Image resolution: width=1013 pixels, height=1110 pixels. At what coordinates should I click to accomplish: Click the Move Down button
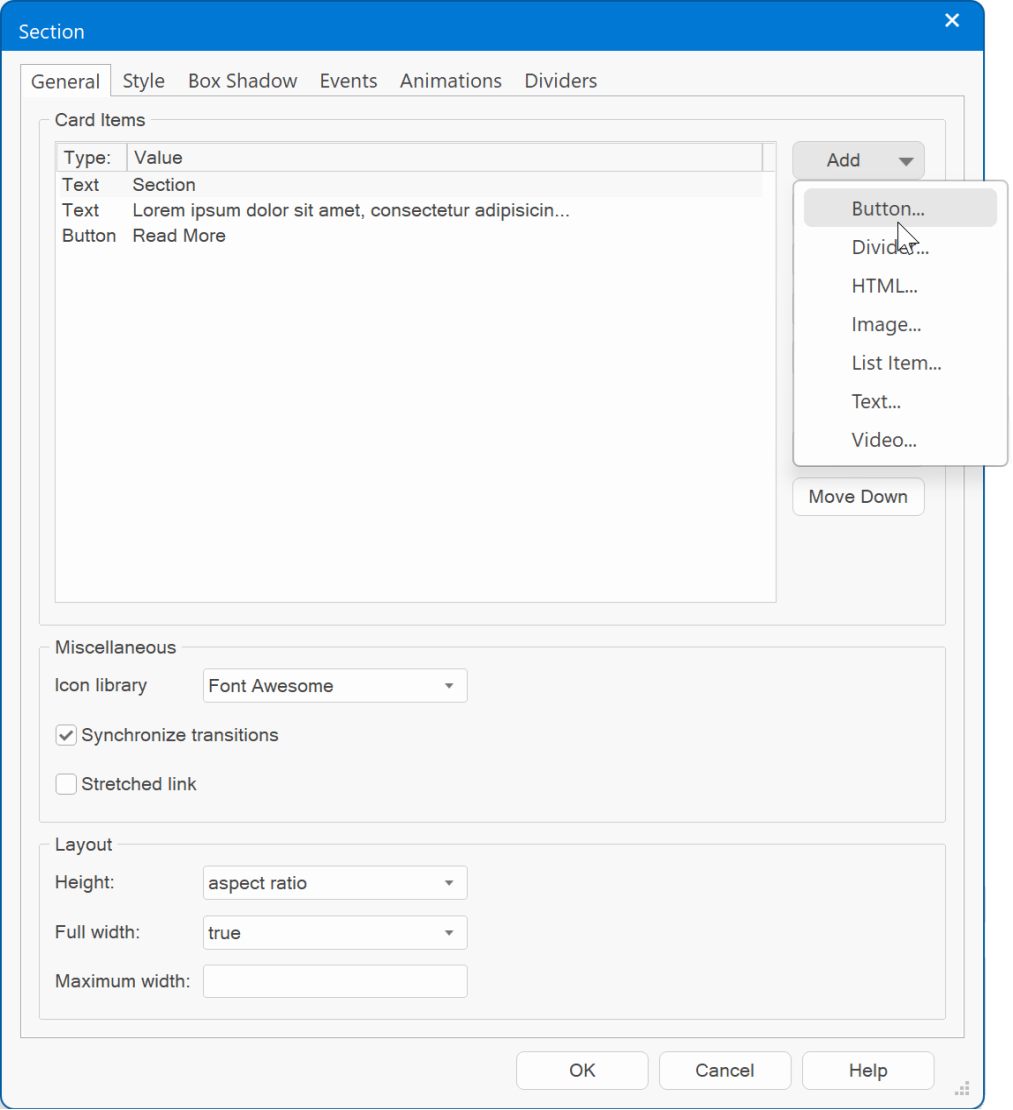pyautogui.click(x=858, y=496)
